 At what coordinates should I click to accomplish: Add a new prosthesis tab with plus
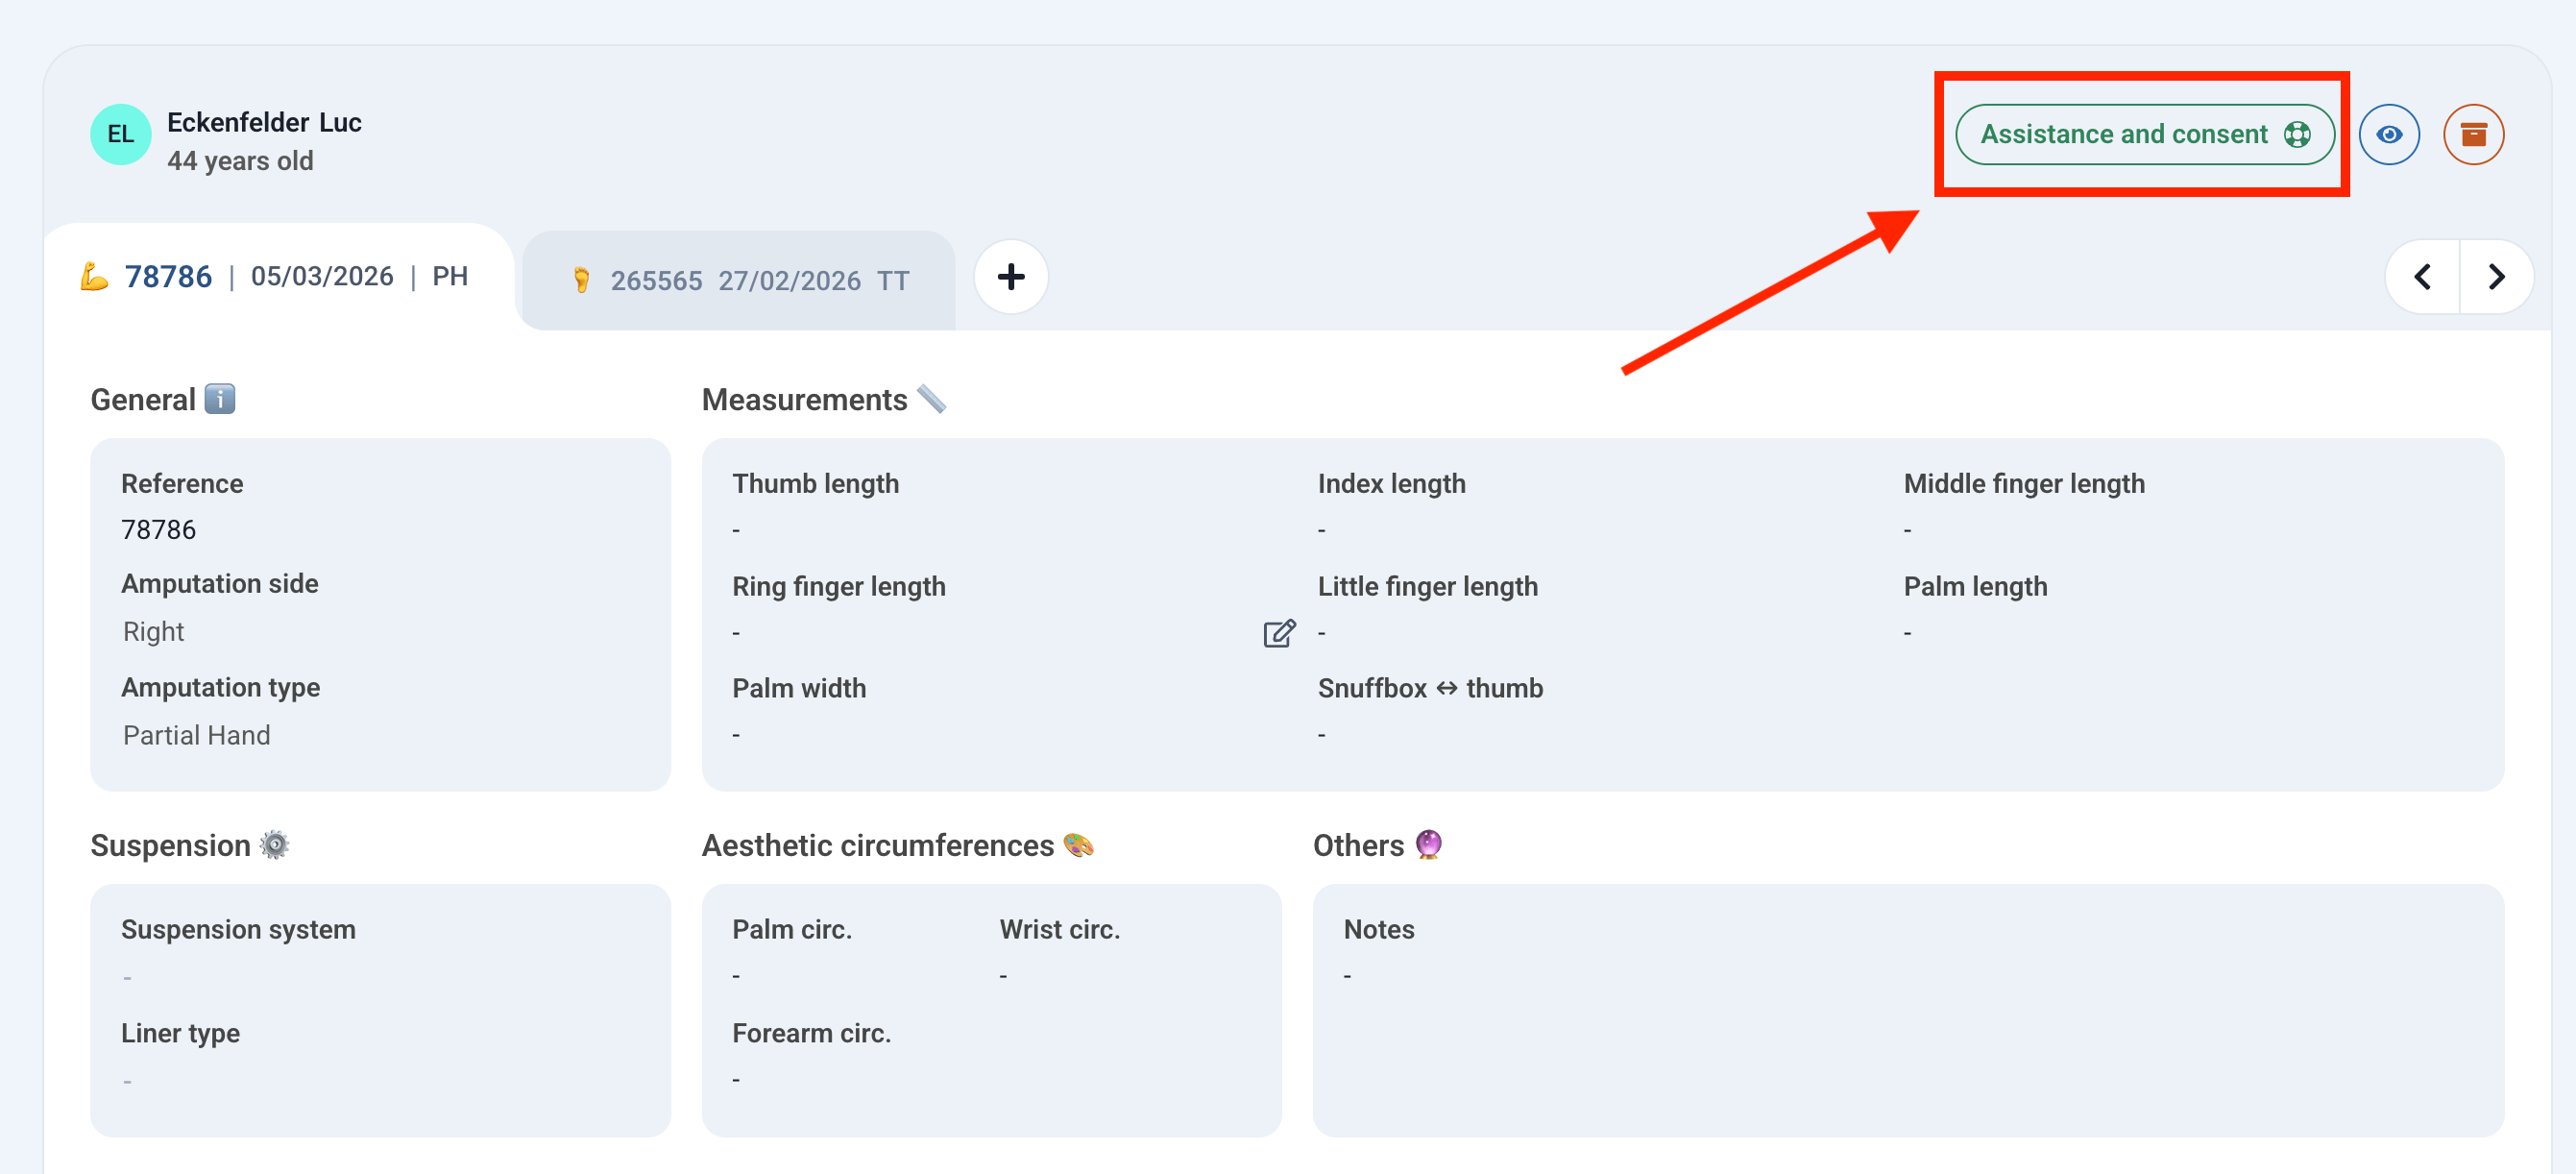(x=1011, y=277)
